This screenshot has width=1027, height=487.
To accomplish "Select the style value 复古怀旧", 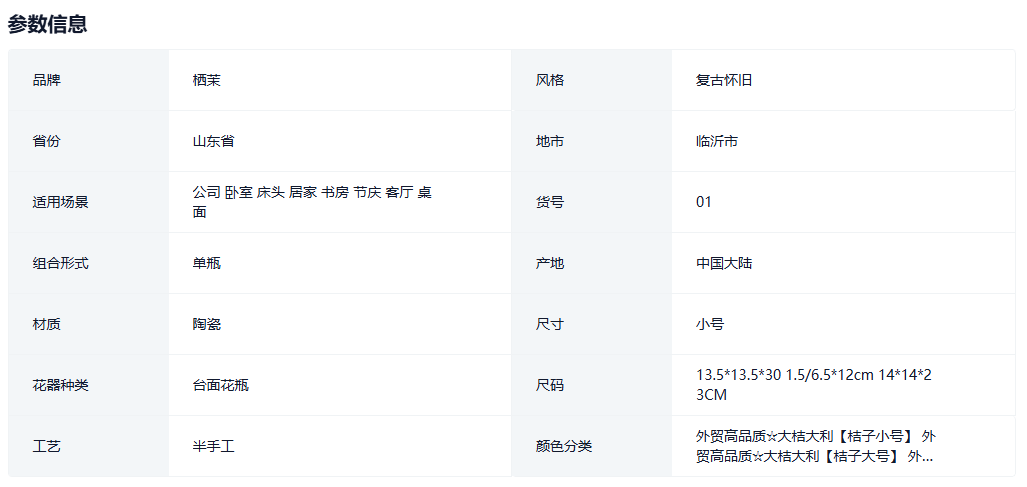I will (724, 80).
